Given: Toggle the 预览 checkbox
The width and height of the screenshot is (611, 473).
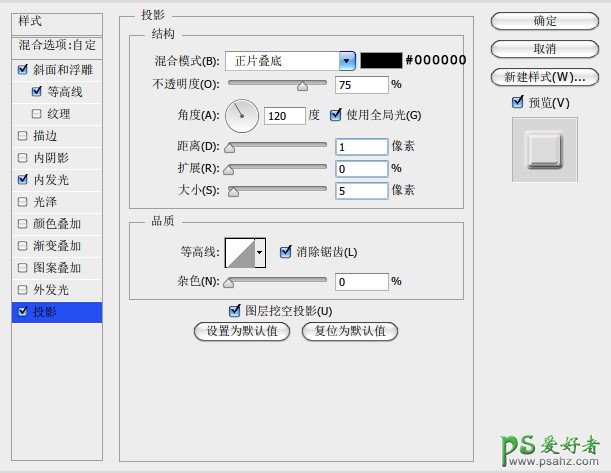Looking at the screenshot, I should click(517, 103).
